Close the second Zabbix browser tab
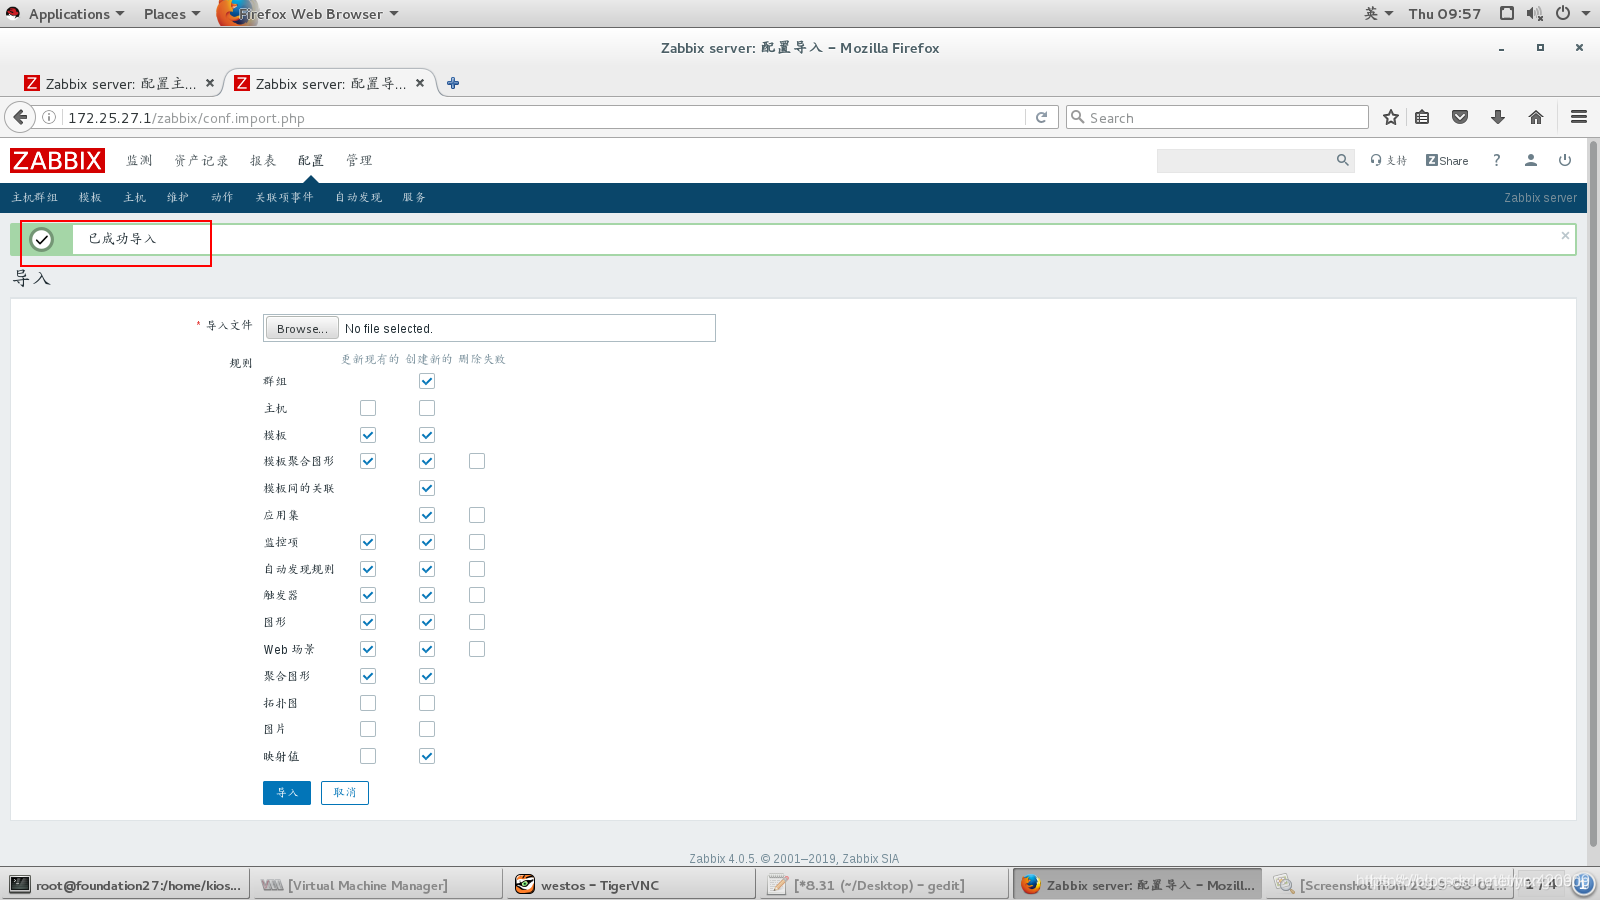Image resolution: width=1600 pixels, height=900 pixels. (x=420, y=83)
